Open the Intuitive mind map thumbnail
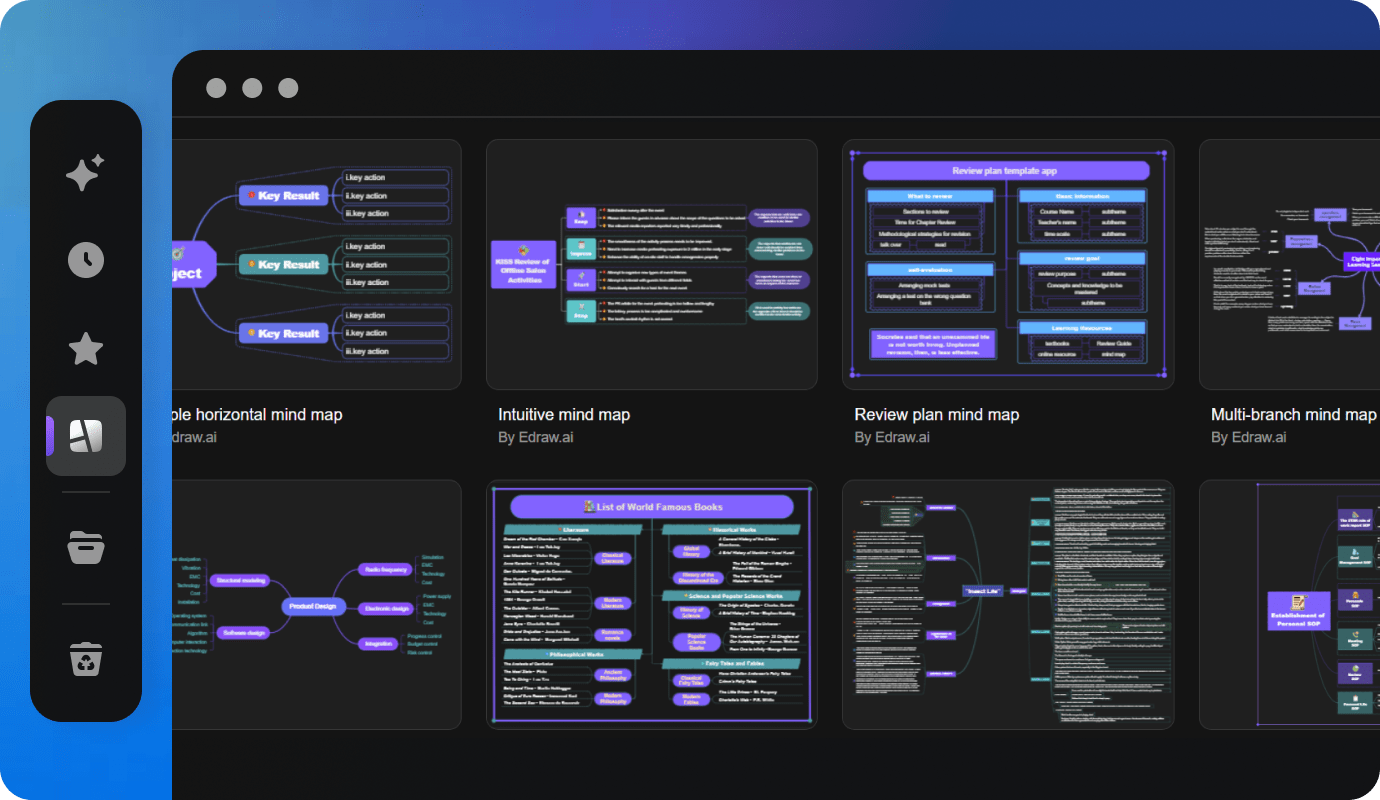 [x=652, y=264]
